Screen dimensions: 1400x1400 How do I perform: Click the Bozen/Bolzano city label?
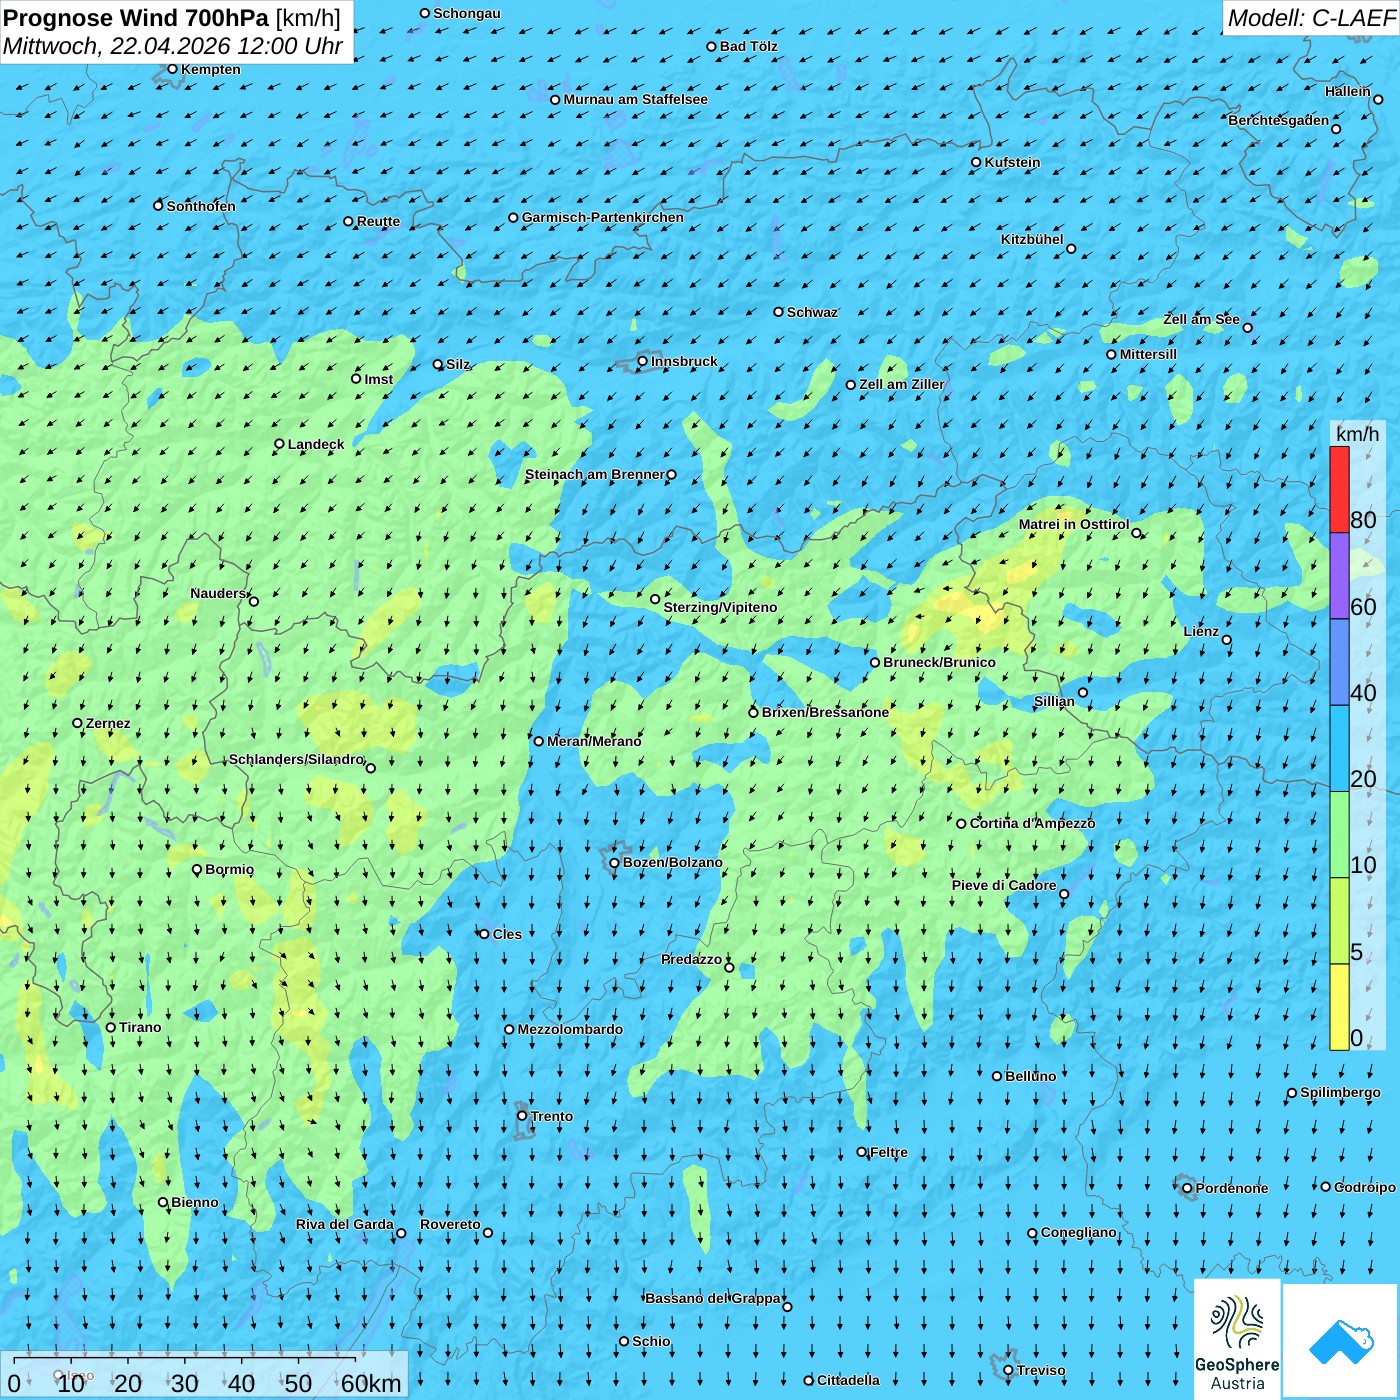[672, 862]
